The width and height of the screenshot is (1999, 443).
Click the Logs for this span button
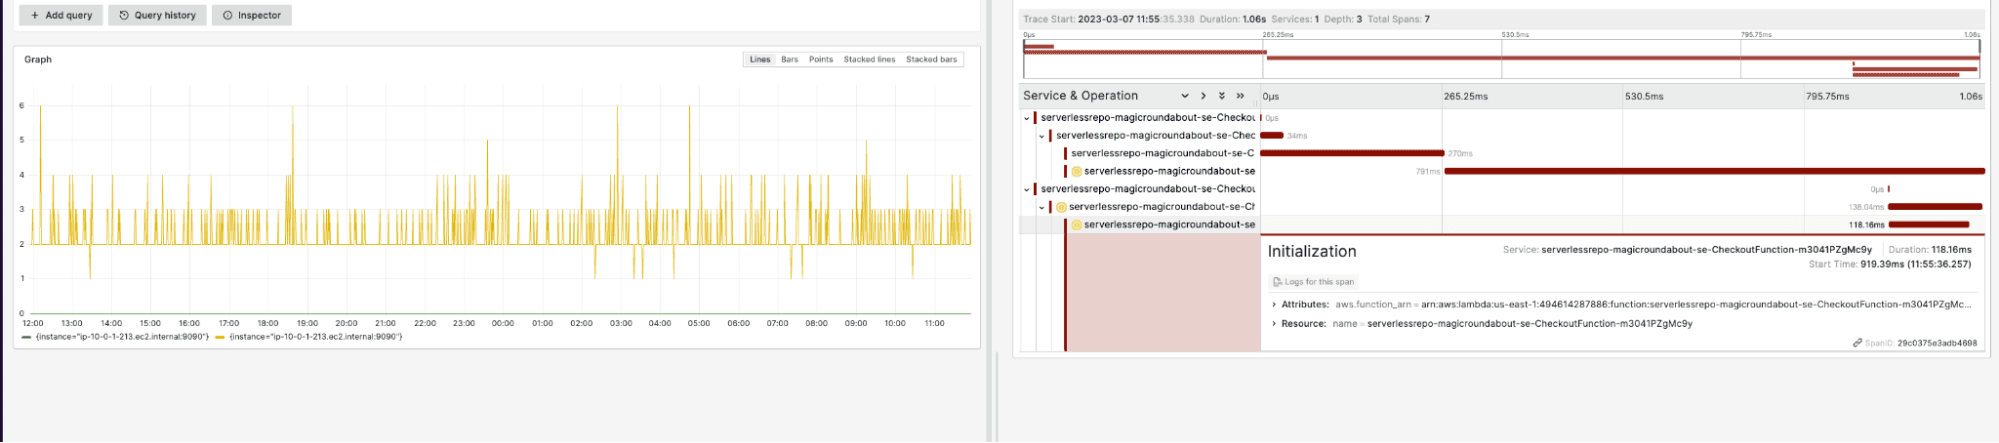pyautogui.click(x=1313, y=282)
